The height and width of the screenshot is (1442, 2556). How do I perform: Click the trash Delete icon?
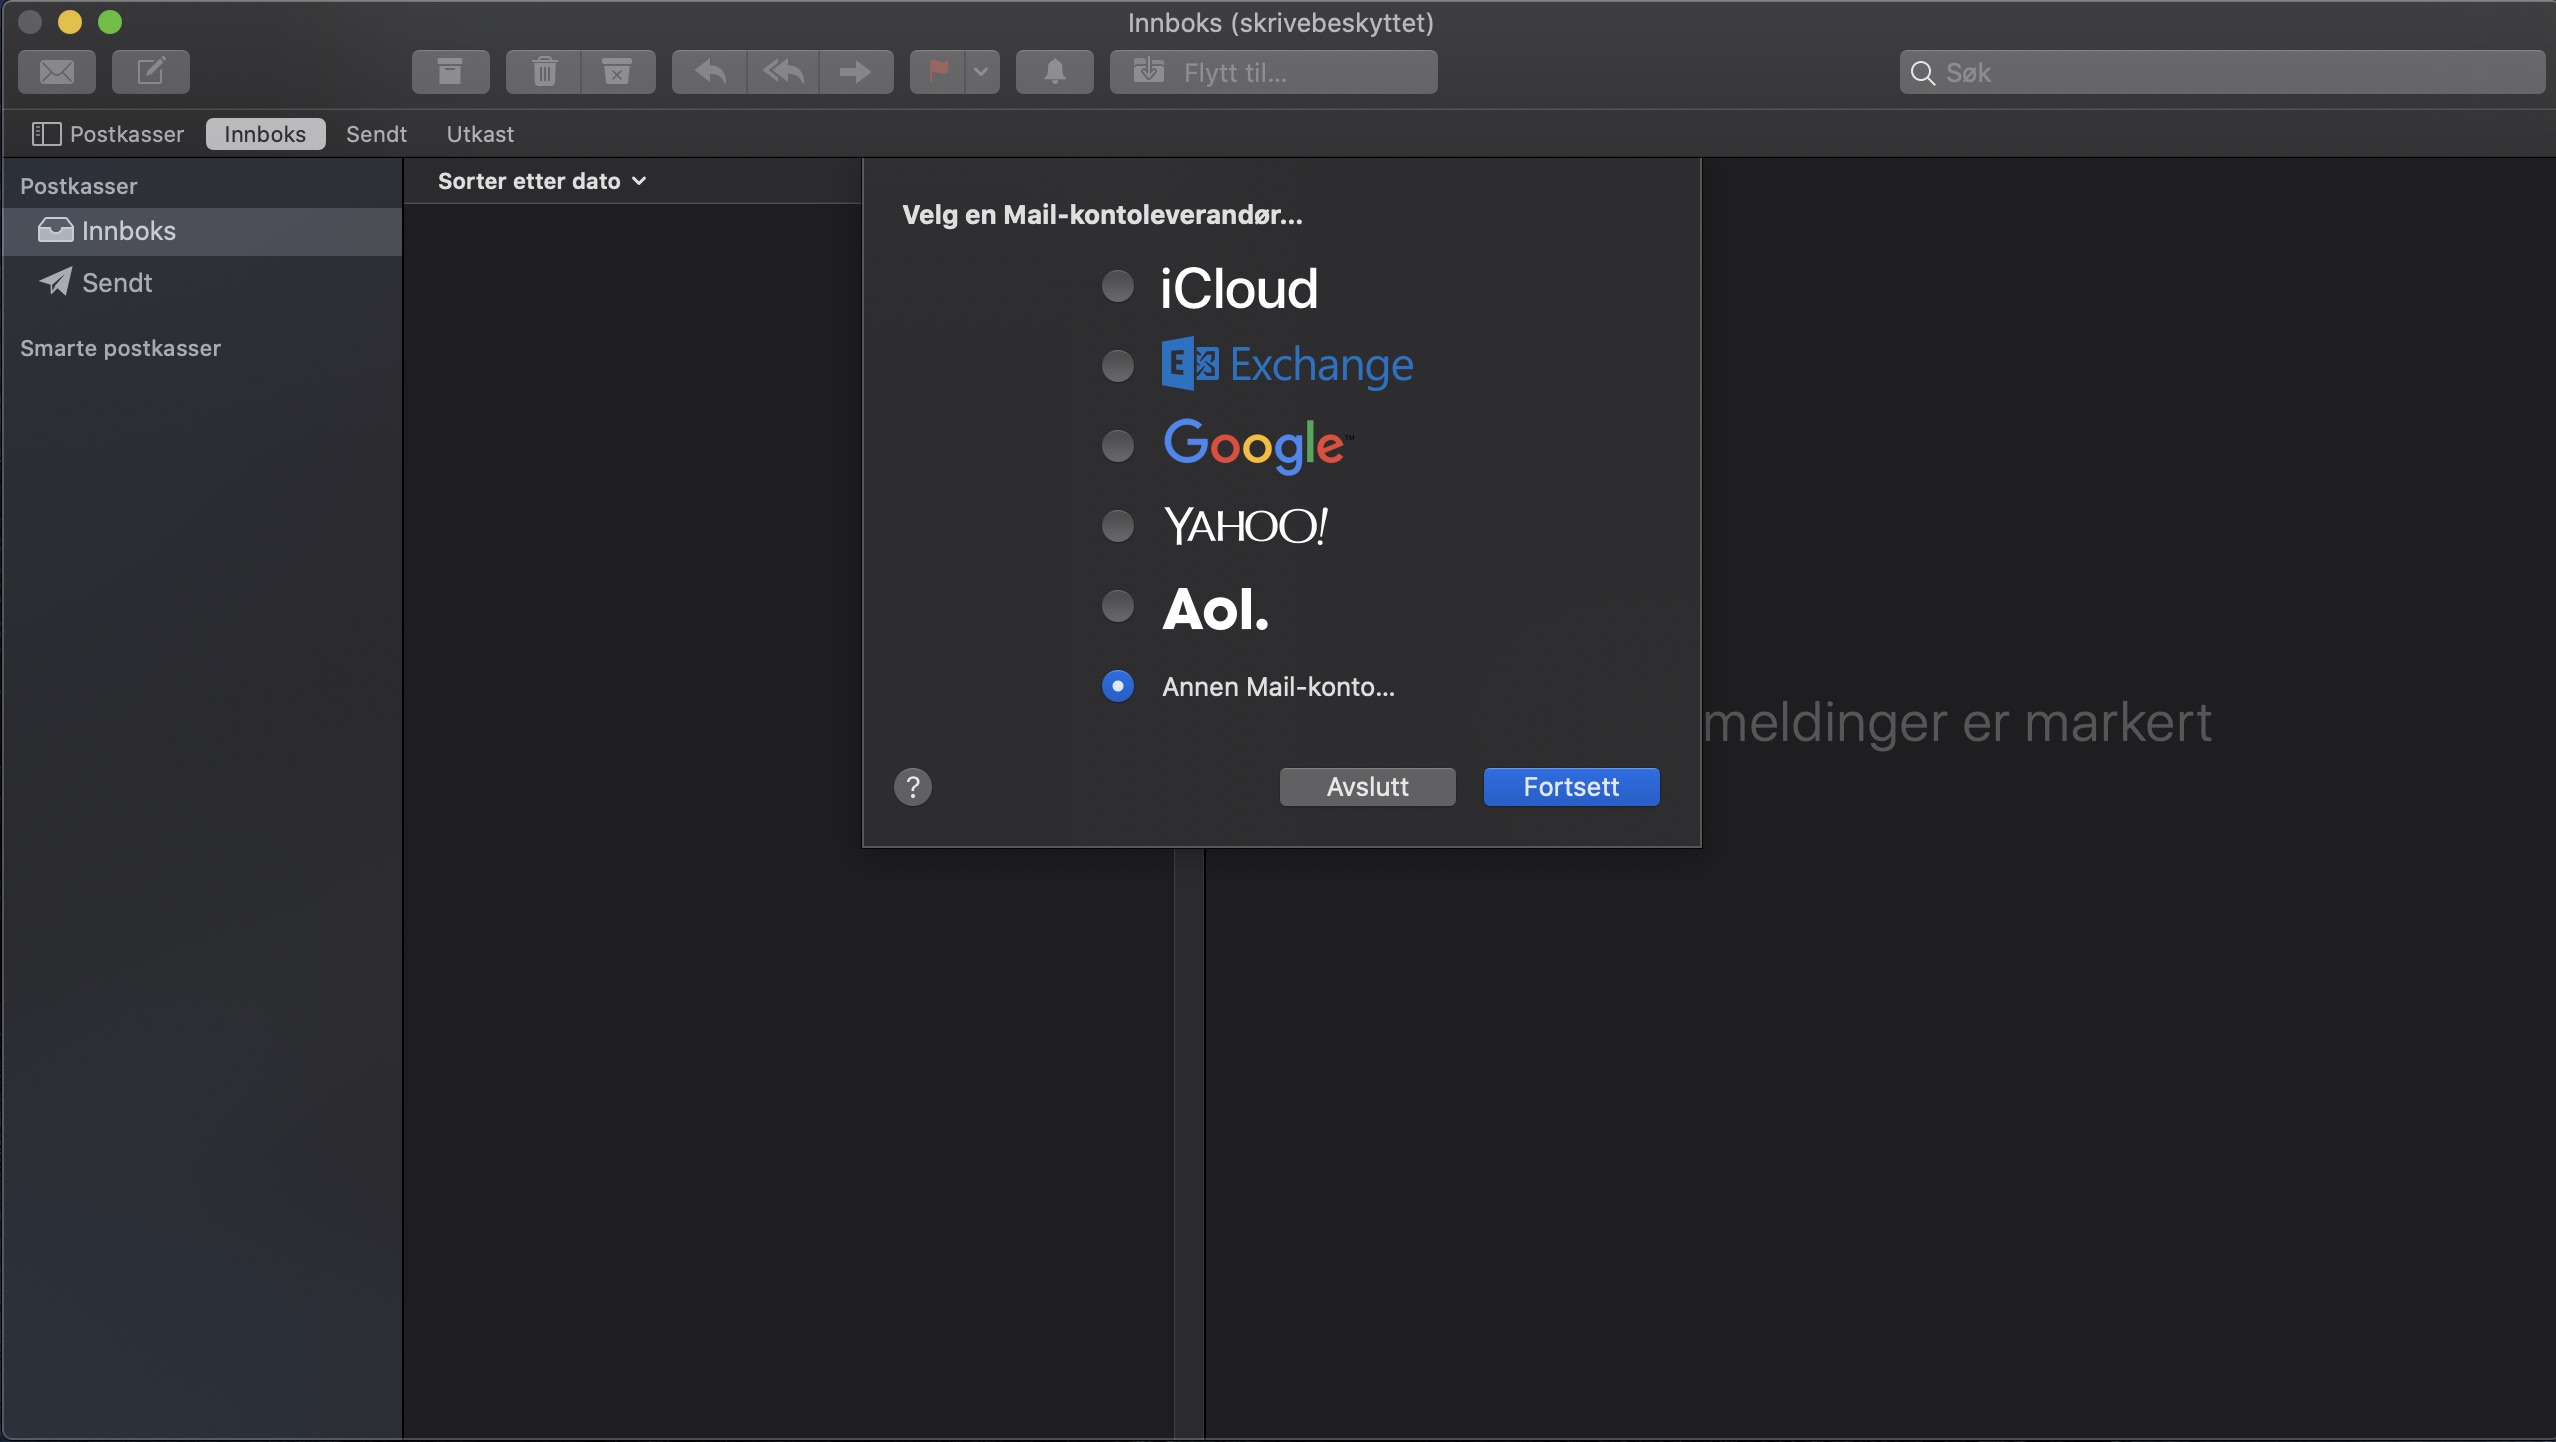(x=544, y=72)
